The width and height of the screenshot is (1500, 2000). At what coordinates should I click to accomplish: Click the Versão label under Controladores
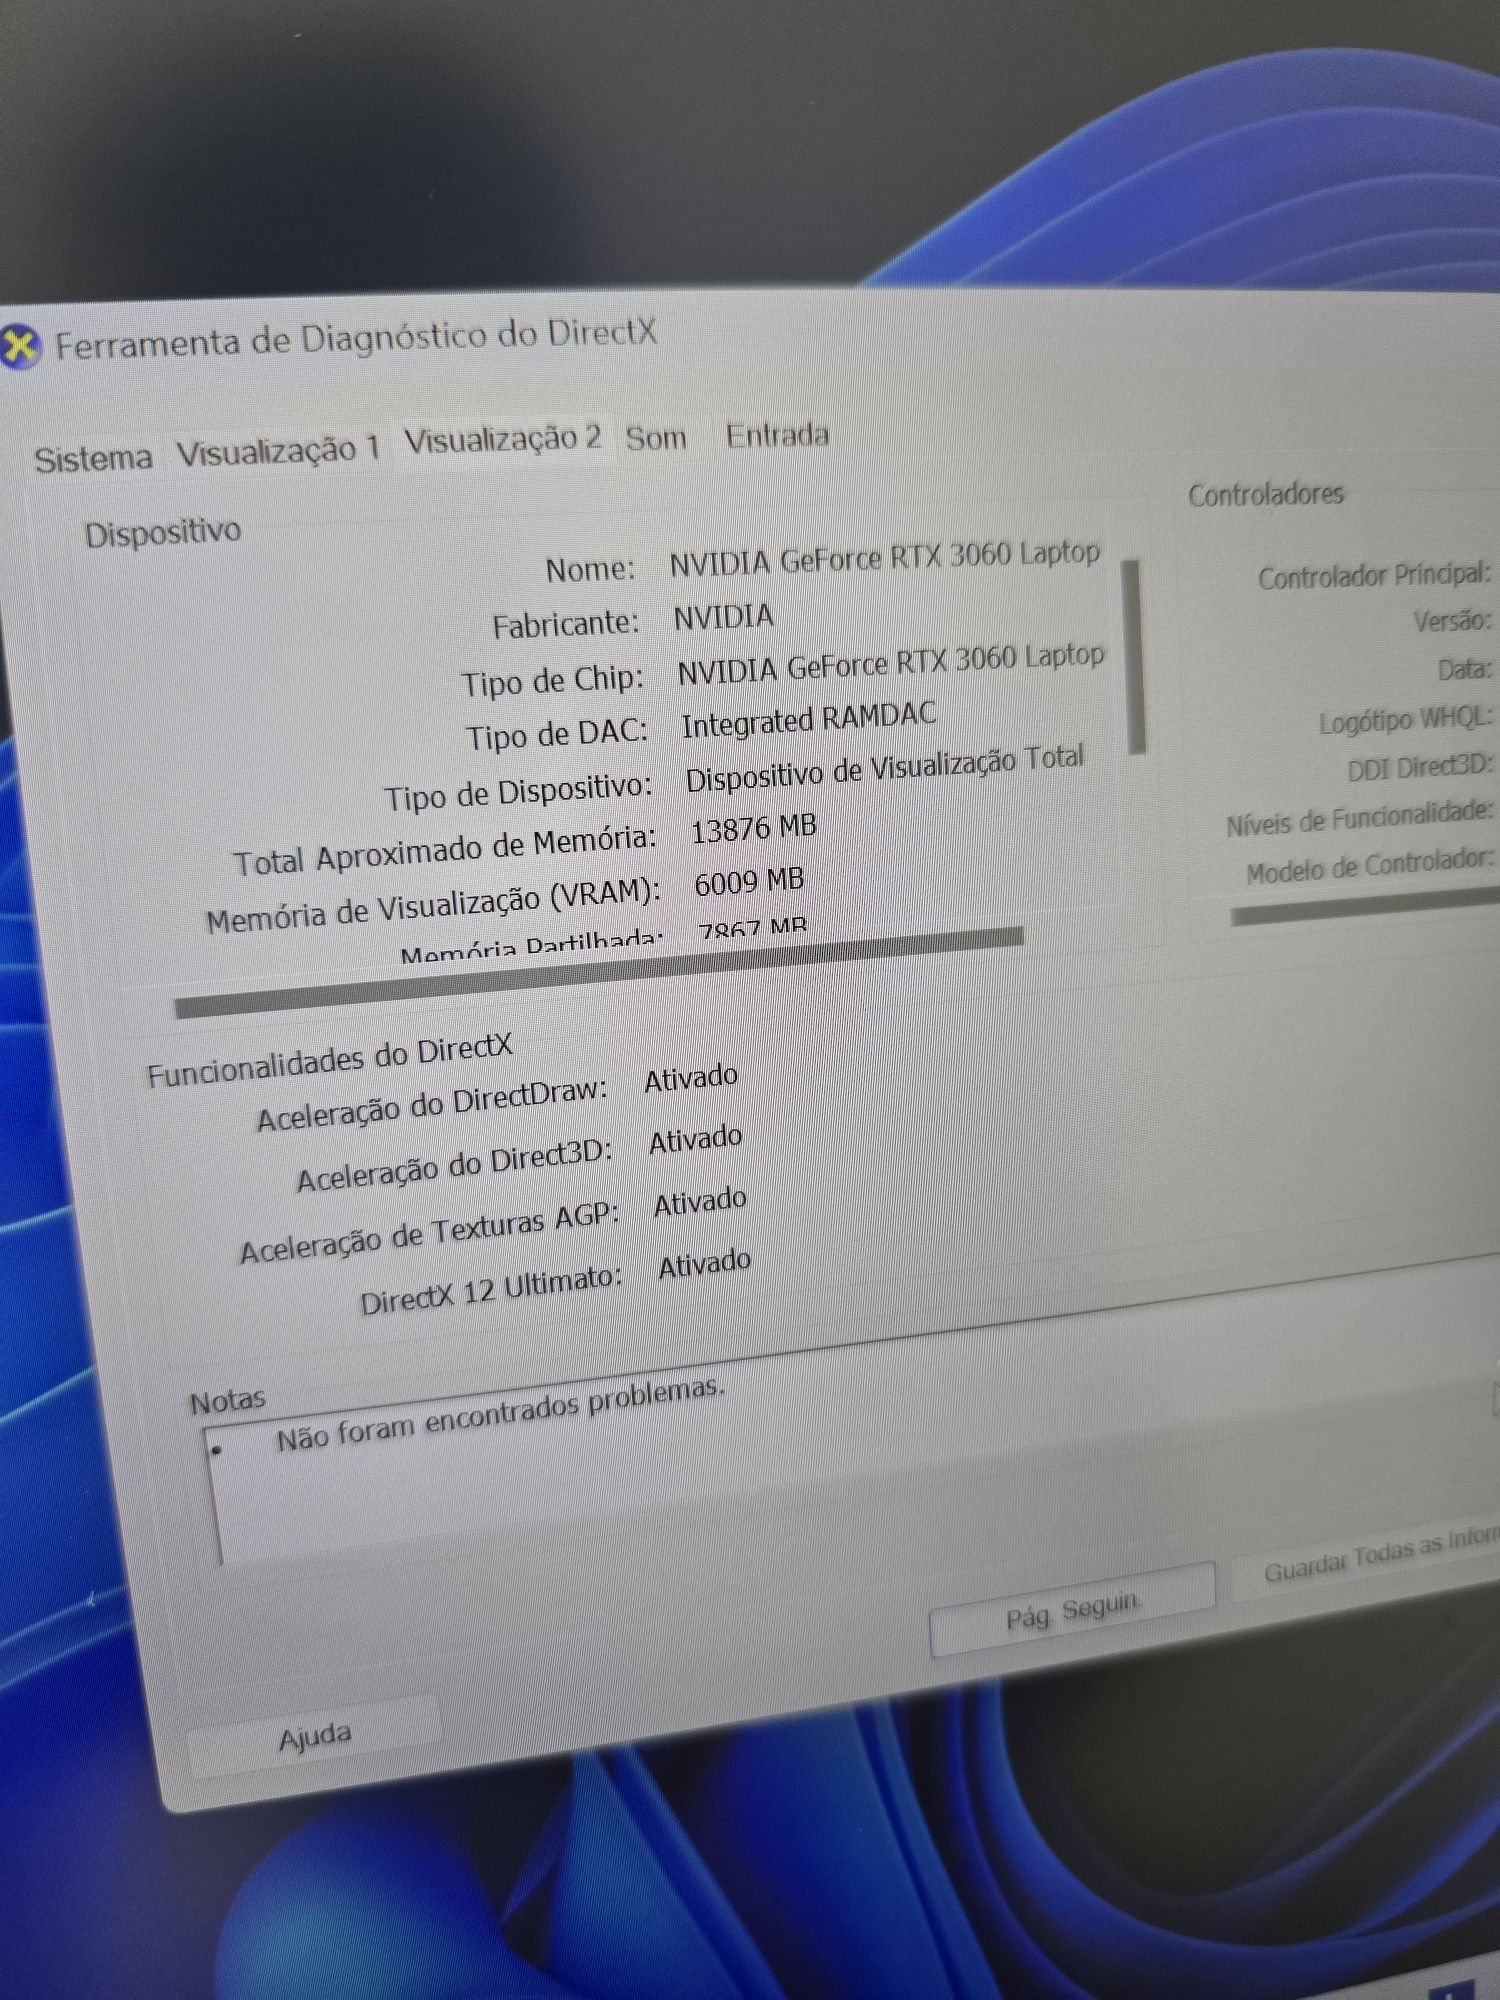point(1452,621)
